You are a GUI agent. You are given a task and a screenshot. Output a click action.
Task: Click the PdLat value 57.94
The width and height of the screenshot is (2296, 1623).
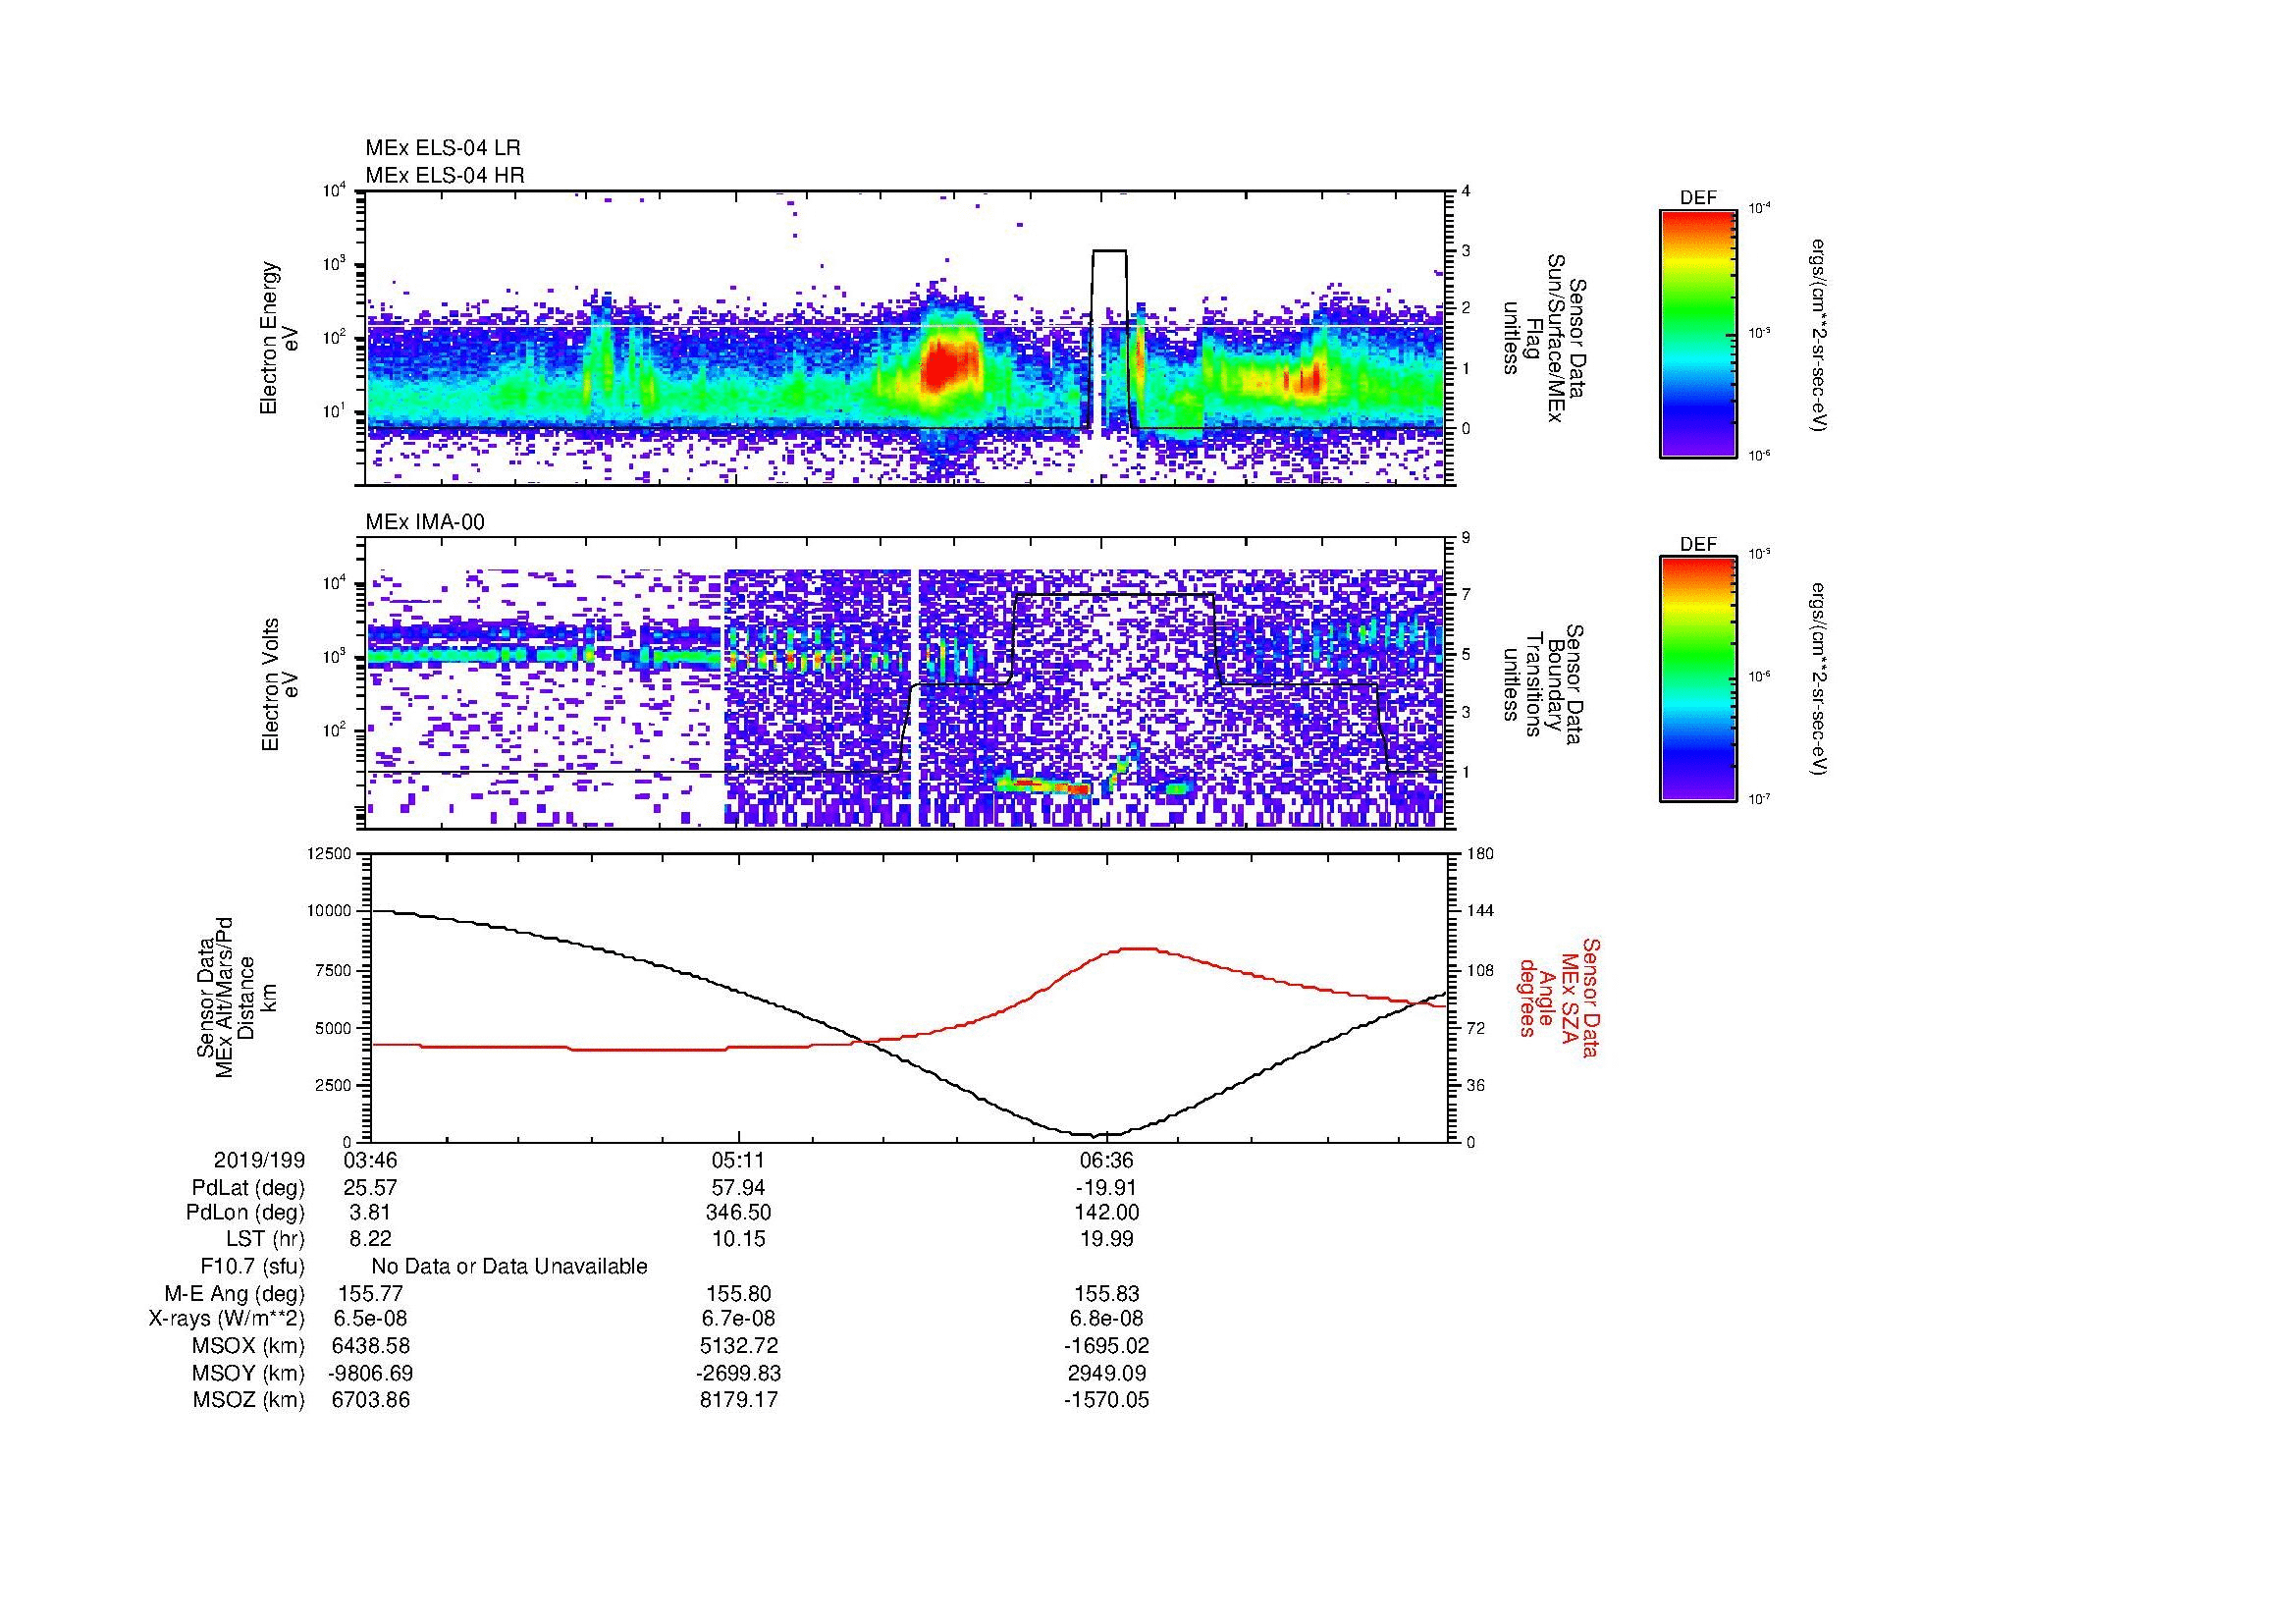pos(738,1188)
